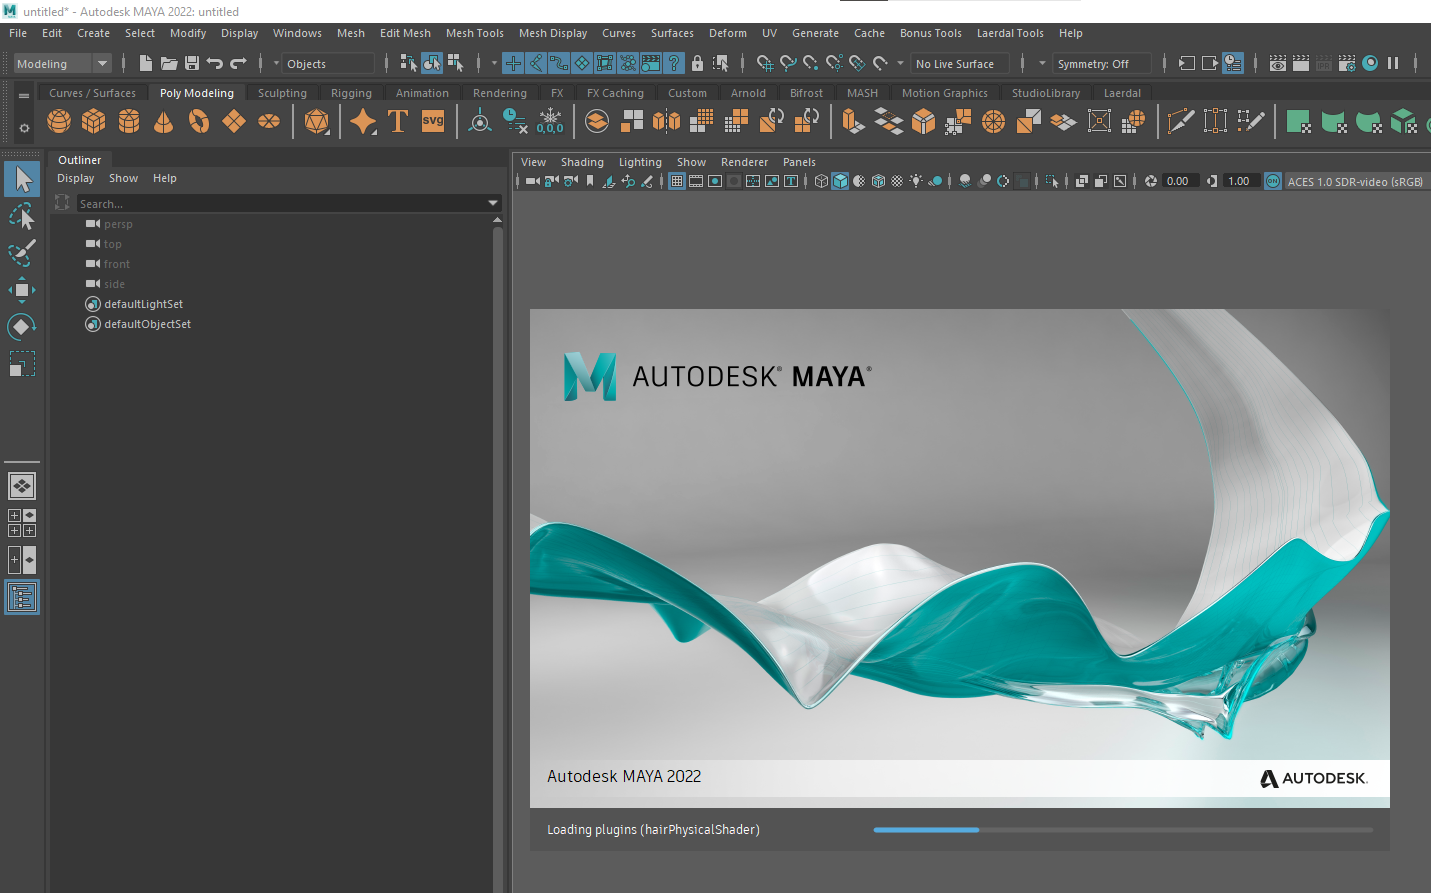
Task: Click the Undo arrow icon
Action: [x=215, y=63]
